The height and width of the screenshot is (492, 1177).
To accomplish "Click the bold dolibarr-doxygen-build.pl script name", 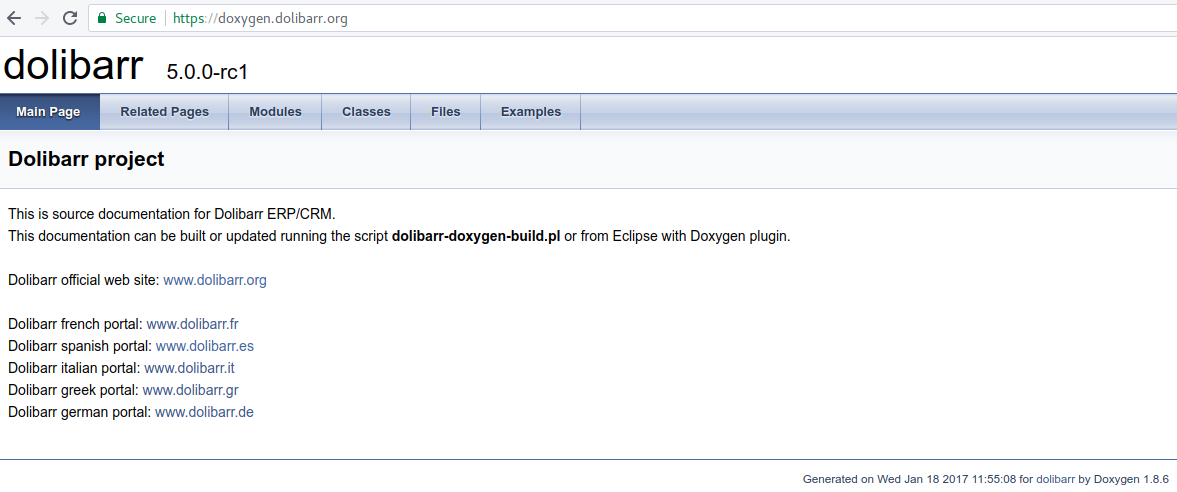I will pyautogui.click(x=476, y=237).
